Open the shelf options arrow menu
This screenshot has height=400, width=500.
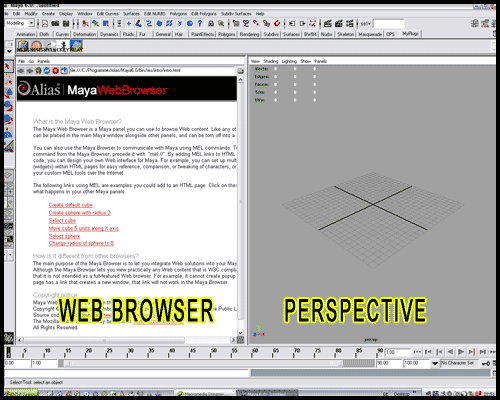tap(9, 51)
